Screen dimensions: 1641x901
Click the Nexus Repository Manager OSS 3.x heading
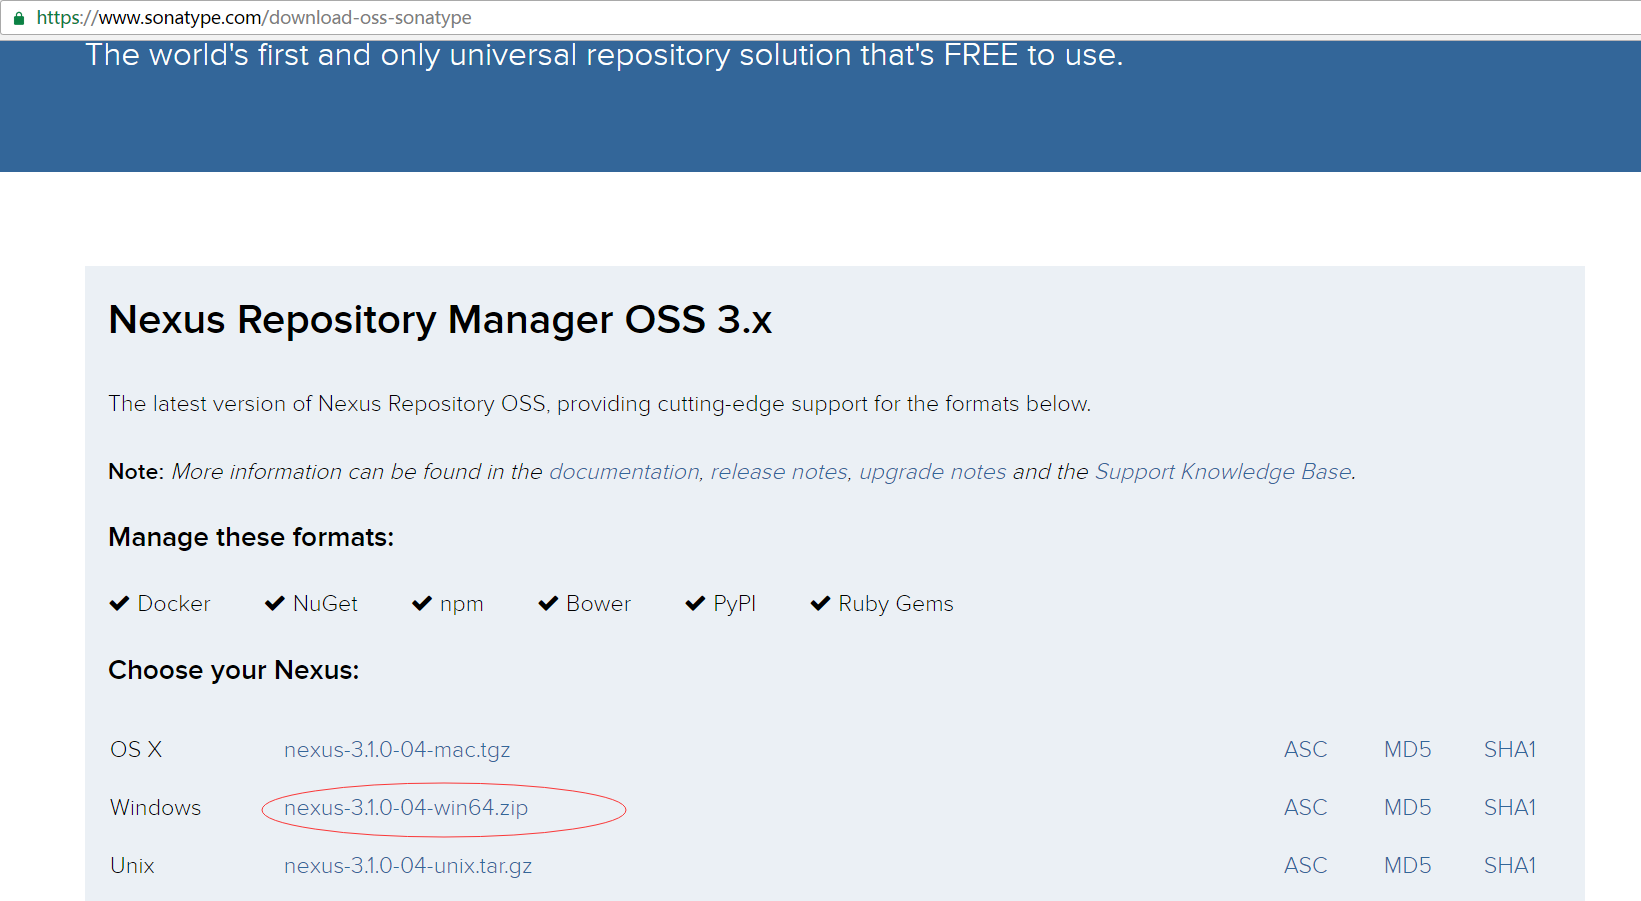(440, 320)
